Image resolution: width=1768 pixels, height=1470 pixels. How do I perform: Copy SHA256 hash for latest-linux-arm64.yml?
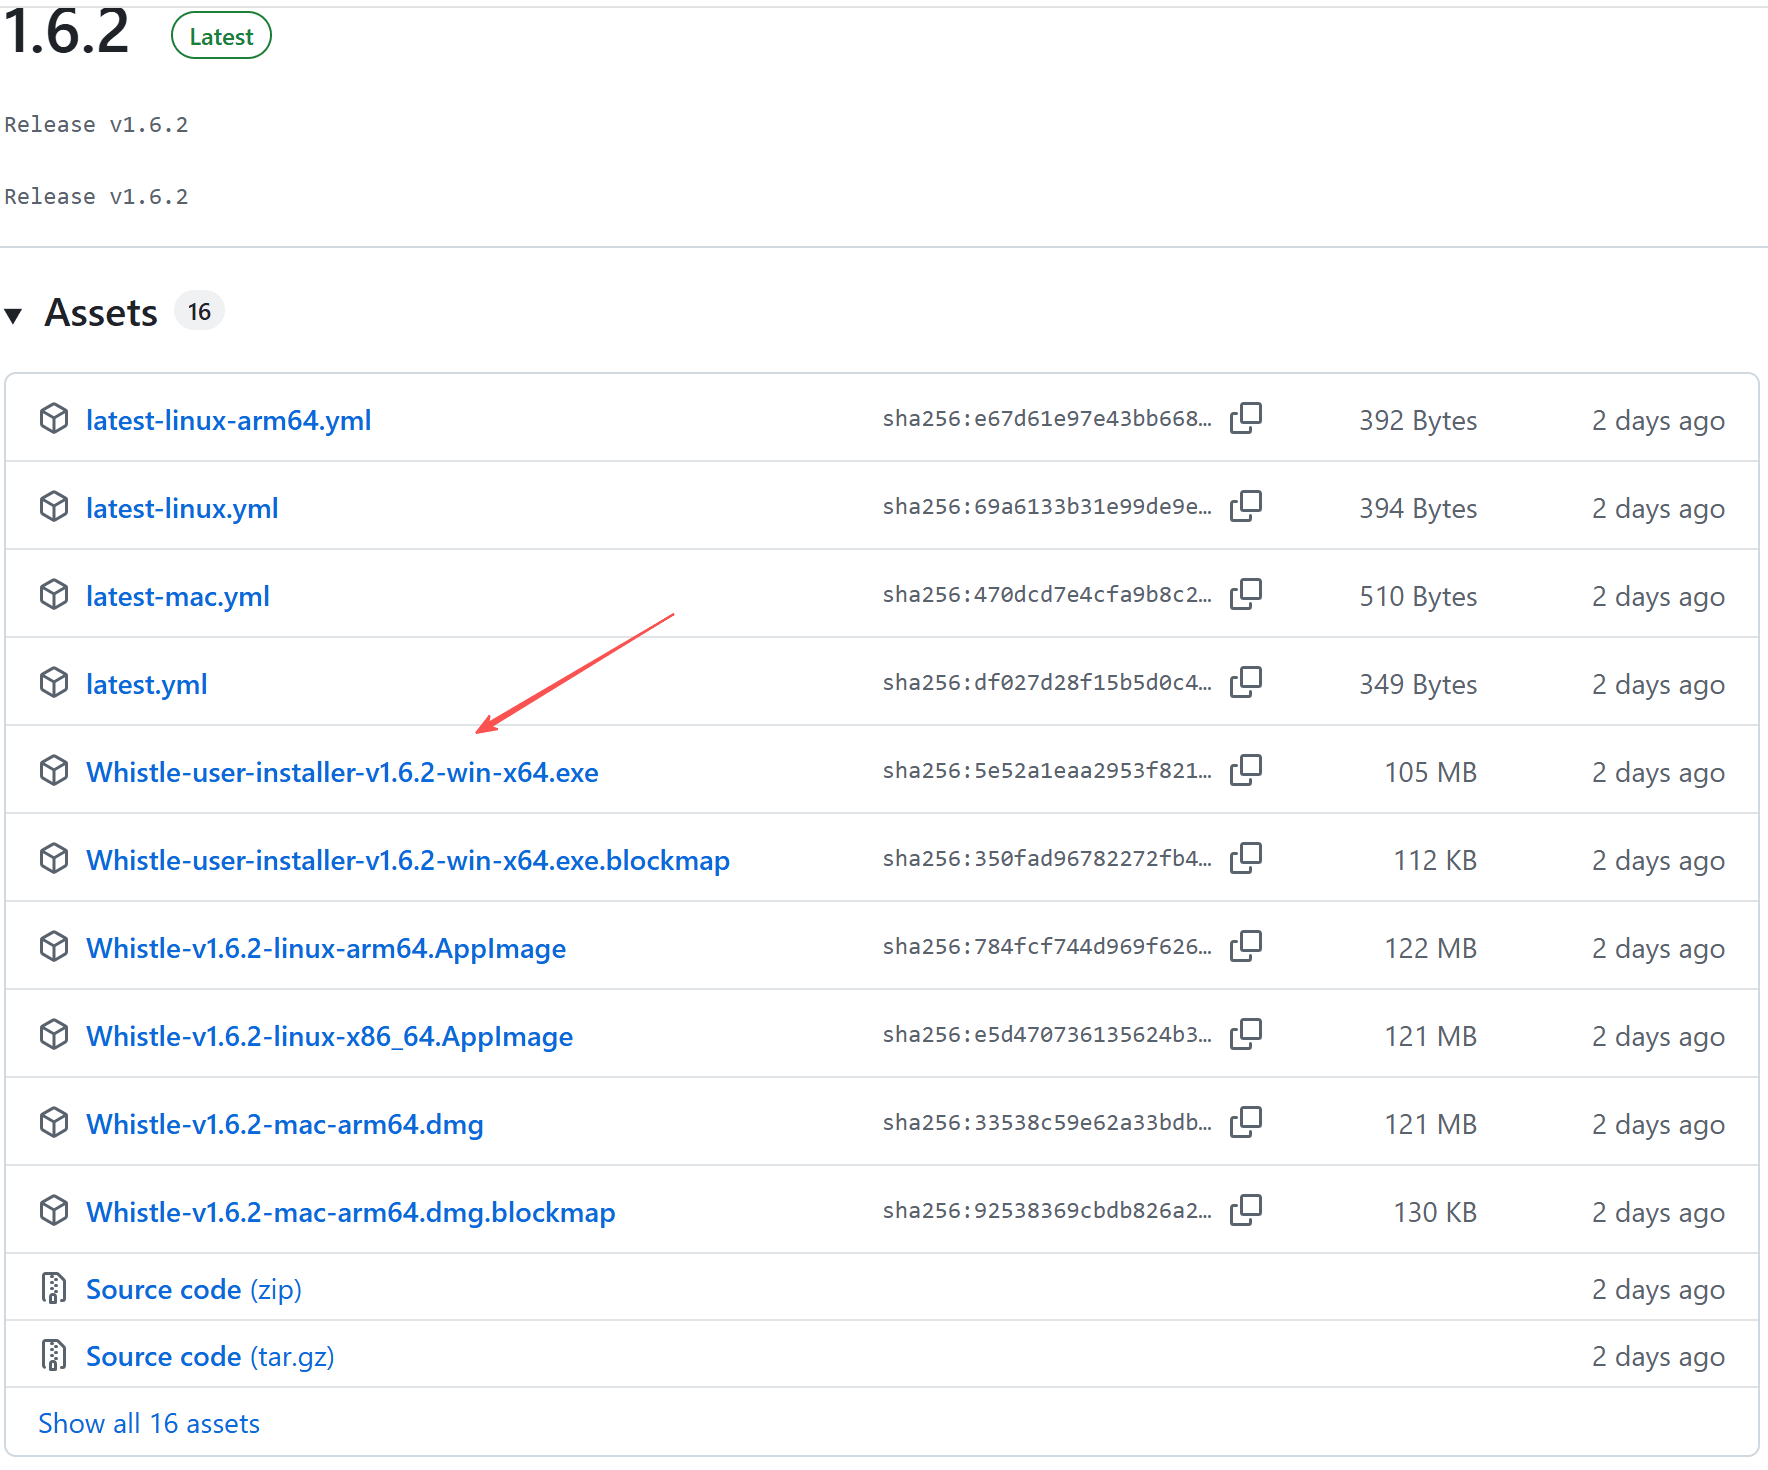(x=1245, y=418)
